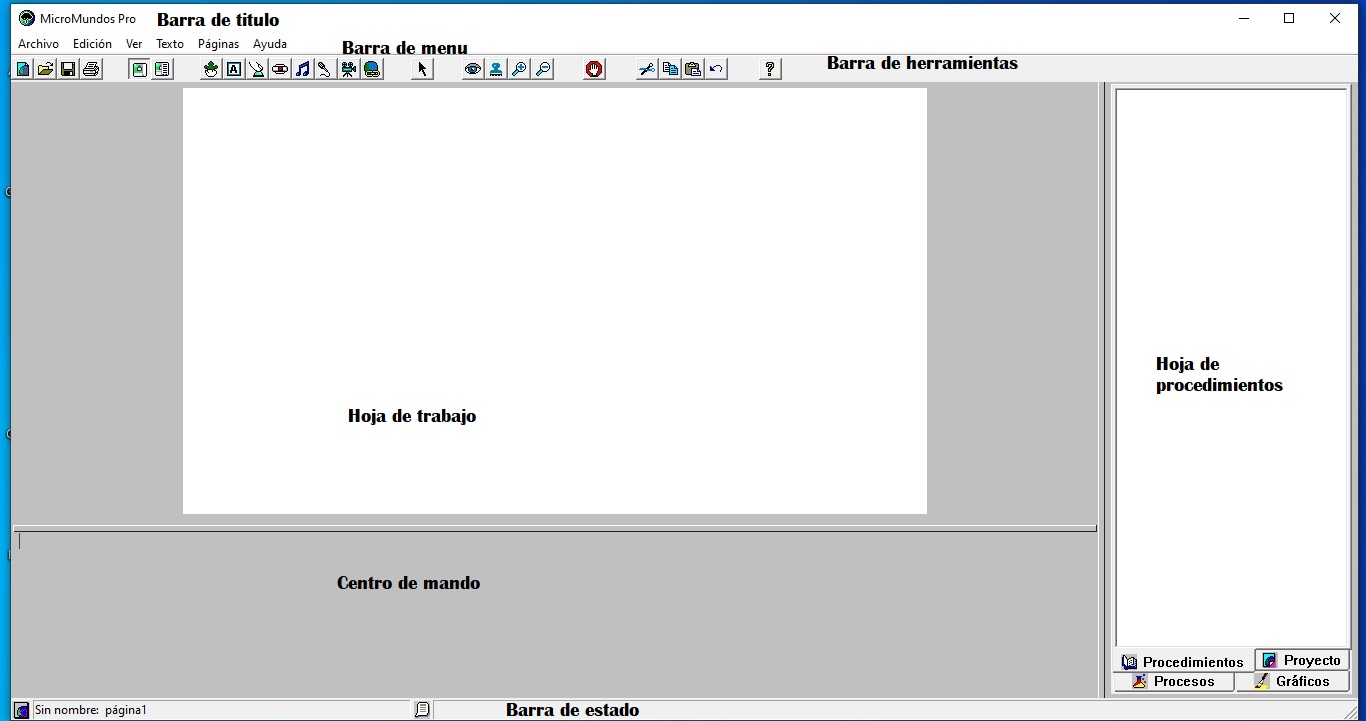Viewport: 1366px width, 721px height.
Task: Choose the microphone sound recording tool
Action: click(325, 69)
